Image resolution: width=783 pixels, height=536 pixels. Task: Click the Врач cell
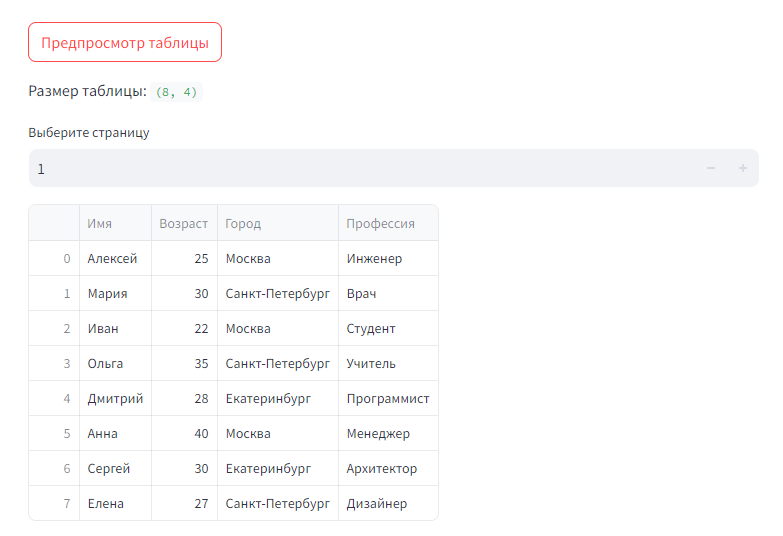click(x=389, y=293)
